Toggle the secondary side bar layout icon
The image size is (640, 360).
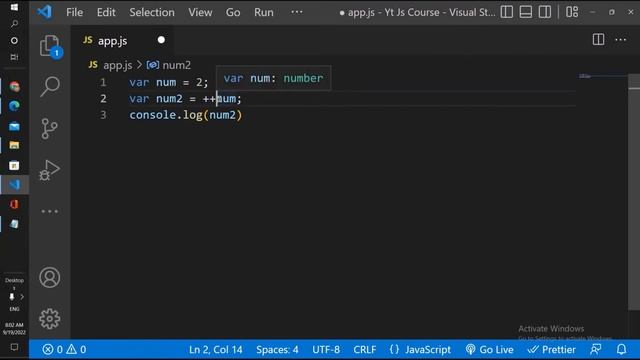tap(544, 12)
